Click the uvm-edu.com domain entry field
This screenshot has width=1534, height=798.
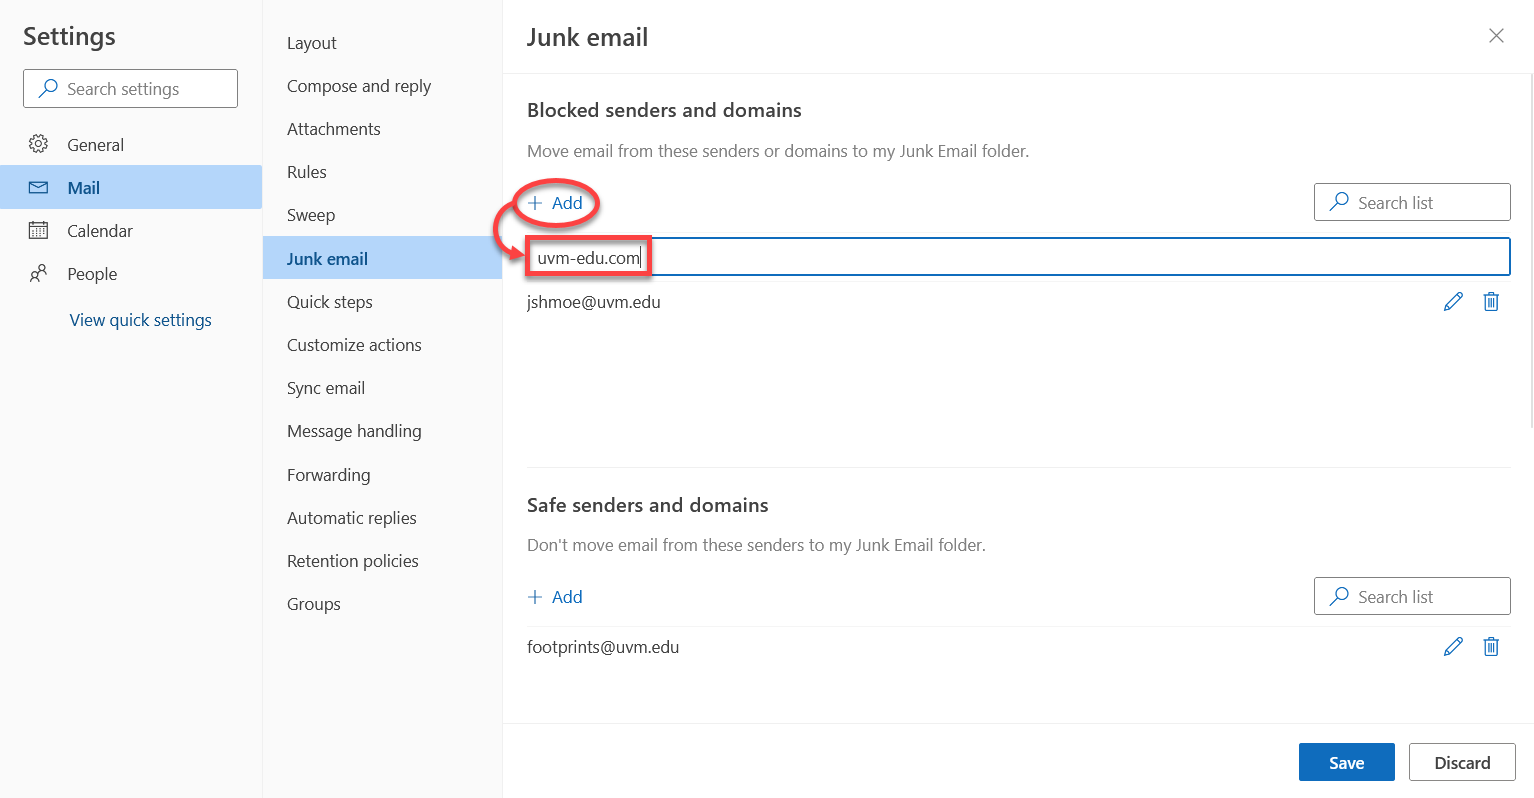tap(1018, 257)
